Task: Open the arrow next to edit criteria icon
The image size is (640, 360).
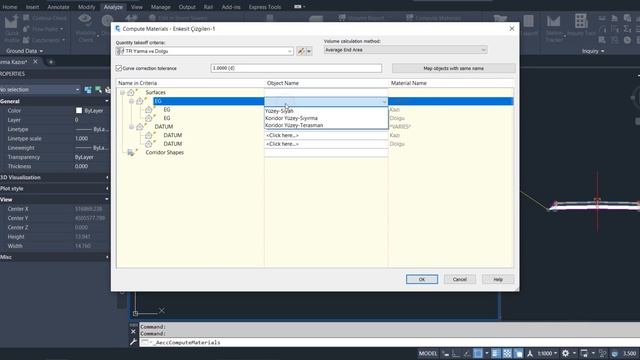Action: click(x=309, y=51)
